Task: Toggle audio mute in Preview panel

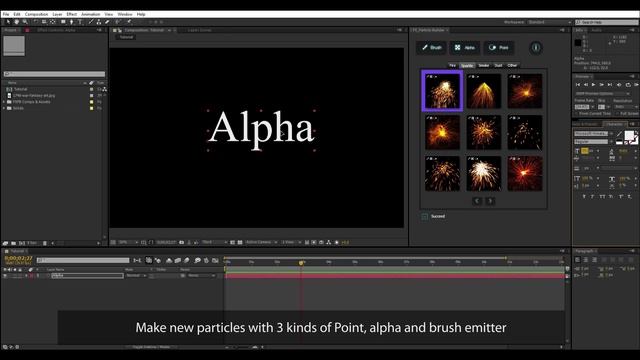Action: 619,84
